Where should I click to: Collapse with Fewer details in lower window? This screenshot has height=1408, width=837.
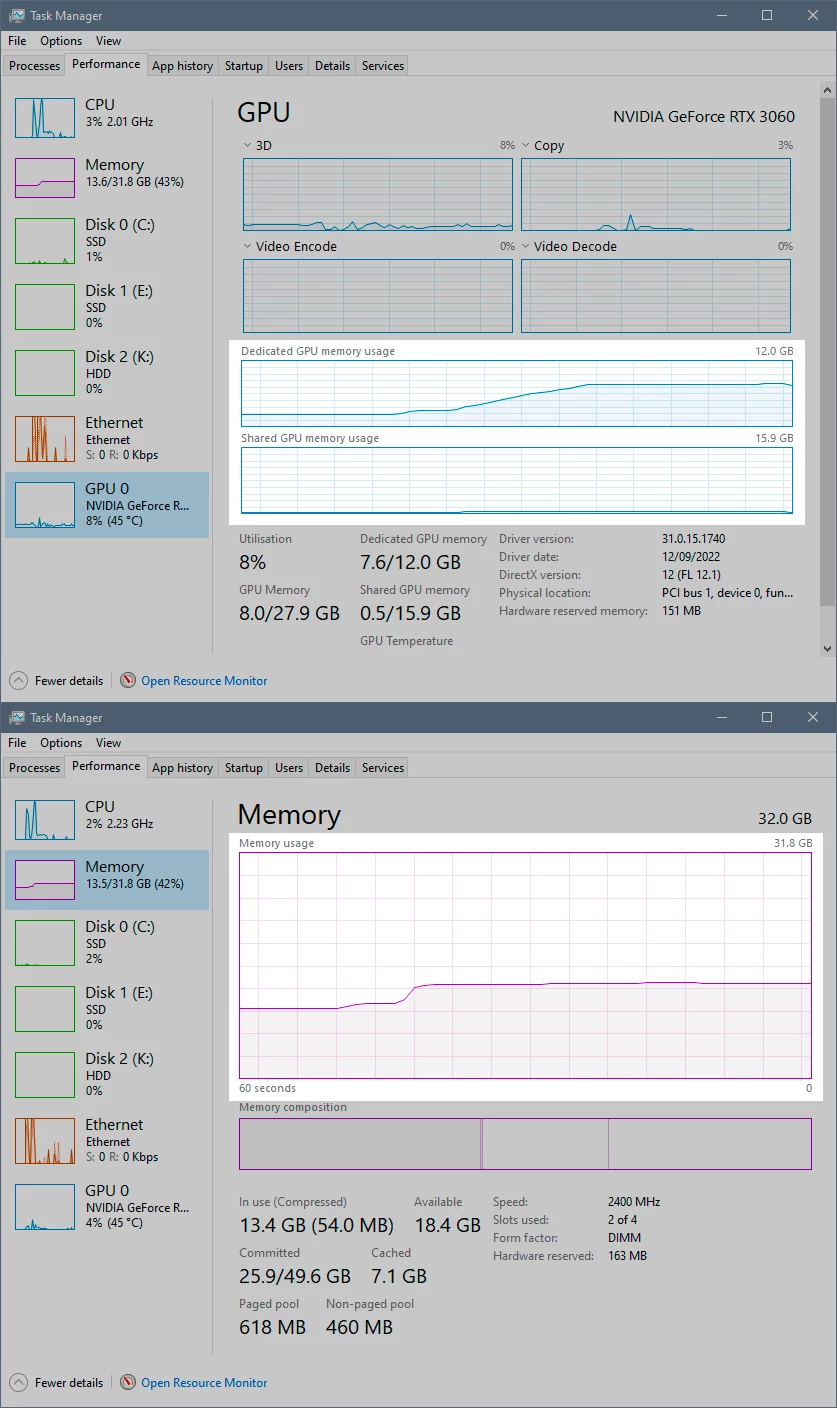pos(57,1383)
